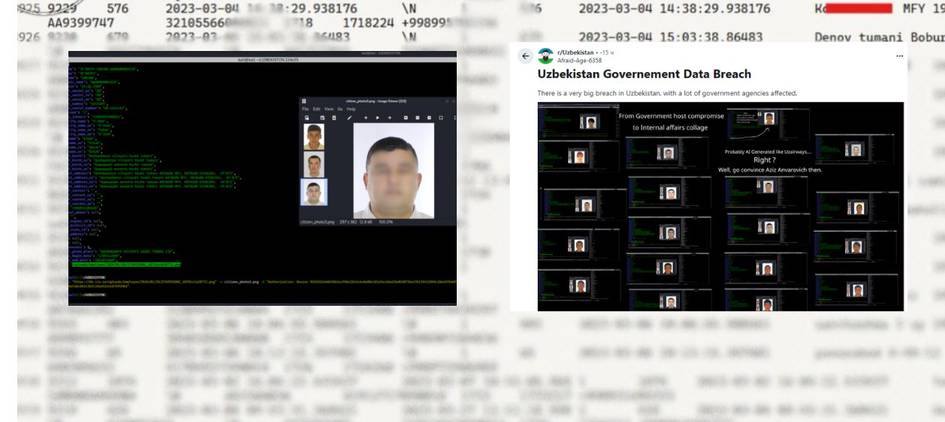Image resolution: width=945 pixels, height=422 pixels.
Task: Click the third icon in image viewer toolbar
Action: point(334,117)
